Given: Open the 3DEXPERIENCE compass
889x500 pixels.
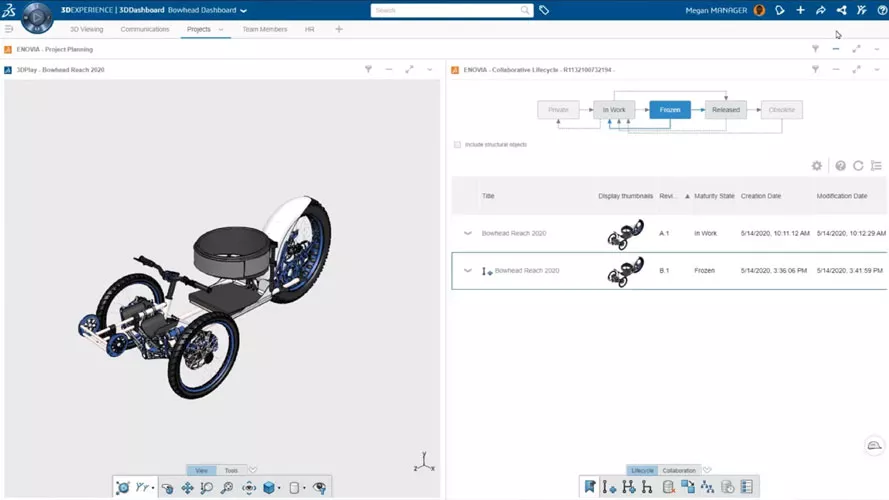Looking at the screenshot, I should pyautogui.click(x=37, y=17).
